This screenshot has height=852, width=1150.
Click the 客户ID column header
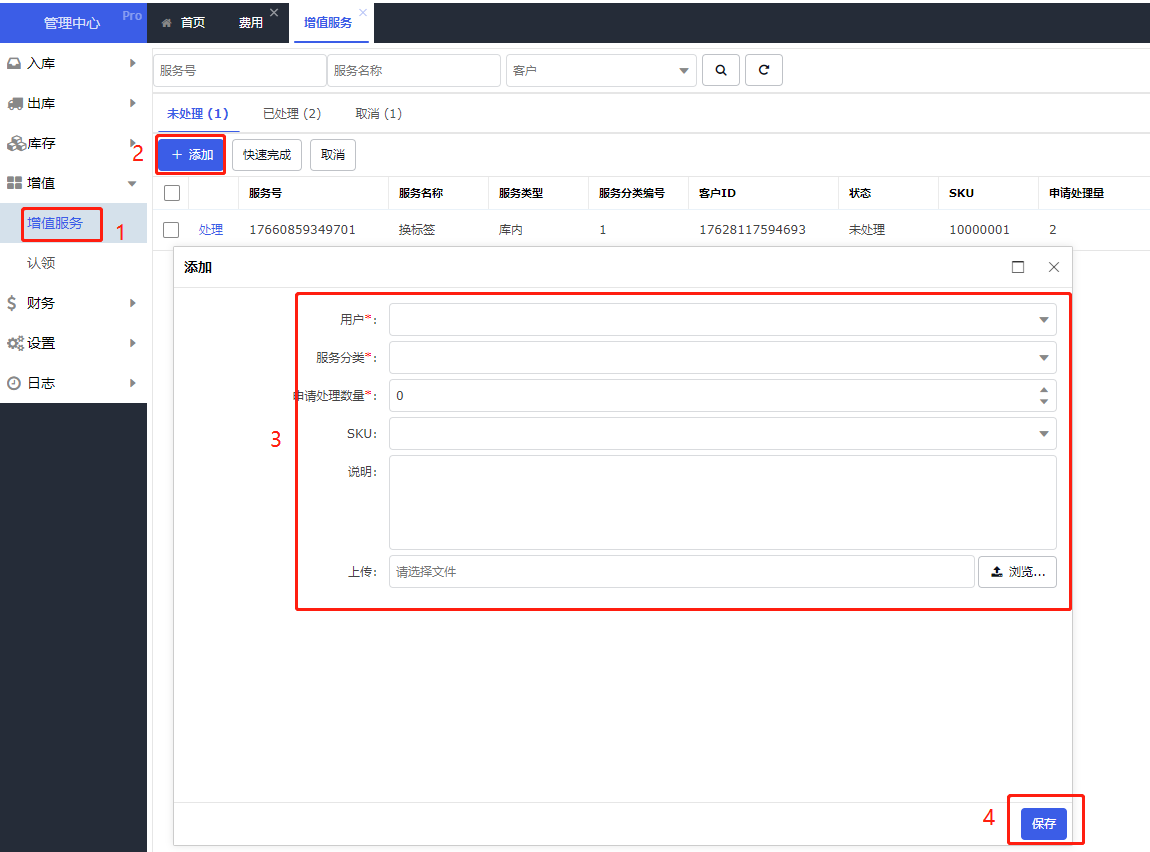click(717, 193)
